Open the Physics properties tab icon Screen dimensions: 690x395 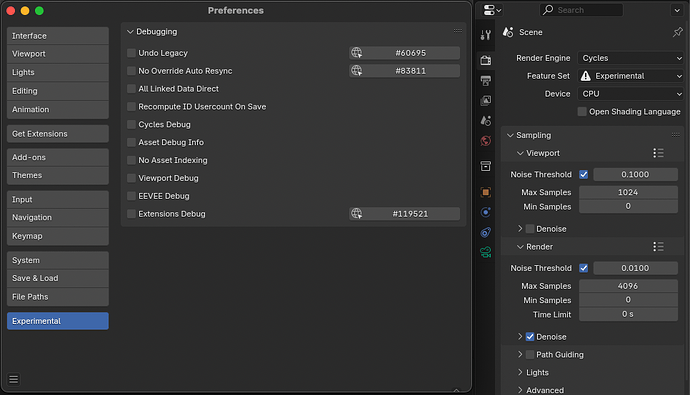pos(486,212)
